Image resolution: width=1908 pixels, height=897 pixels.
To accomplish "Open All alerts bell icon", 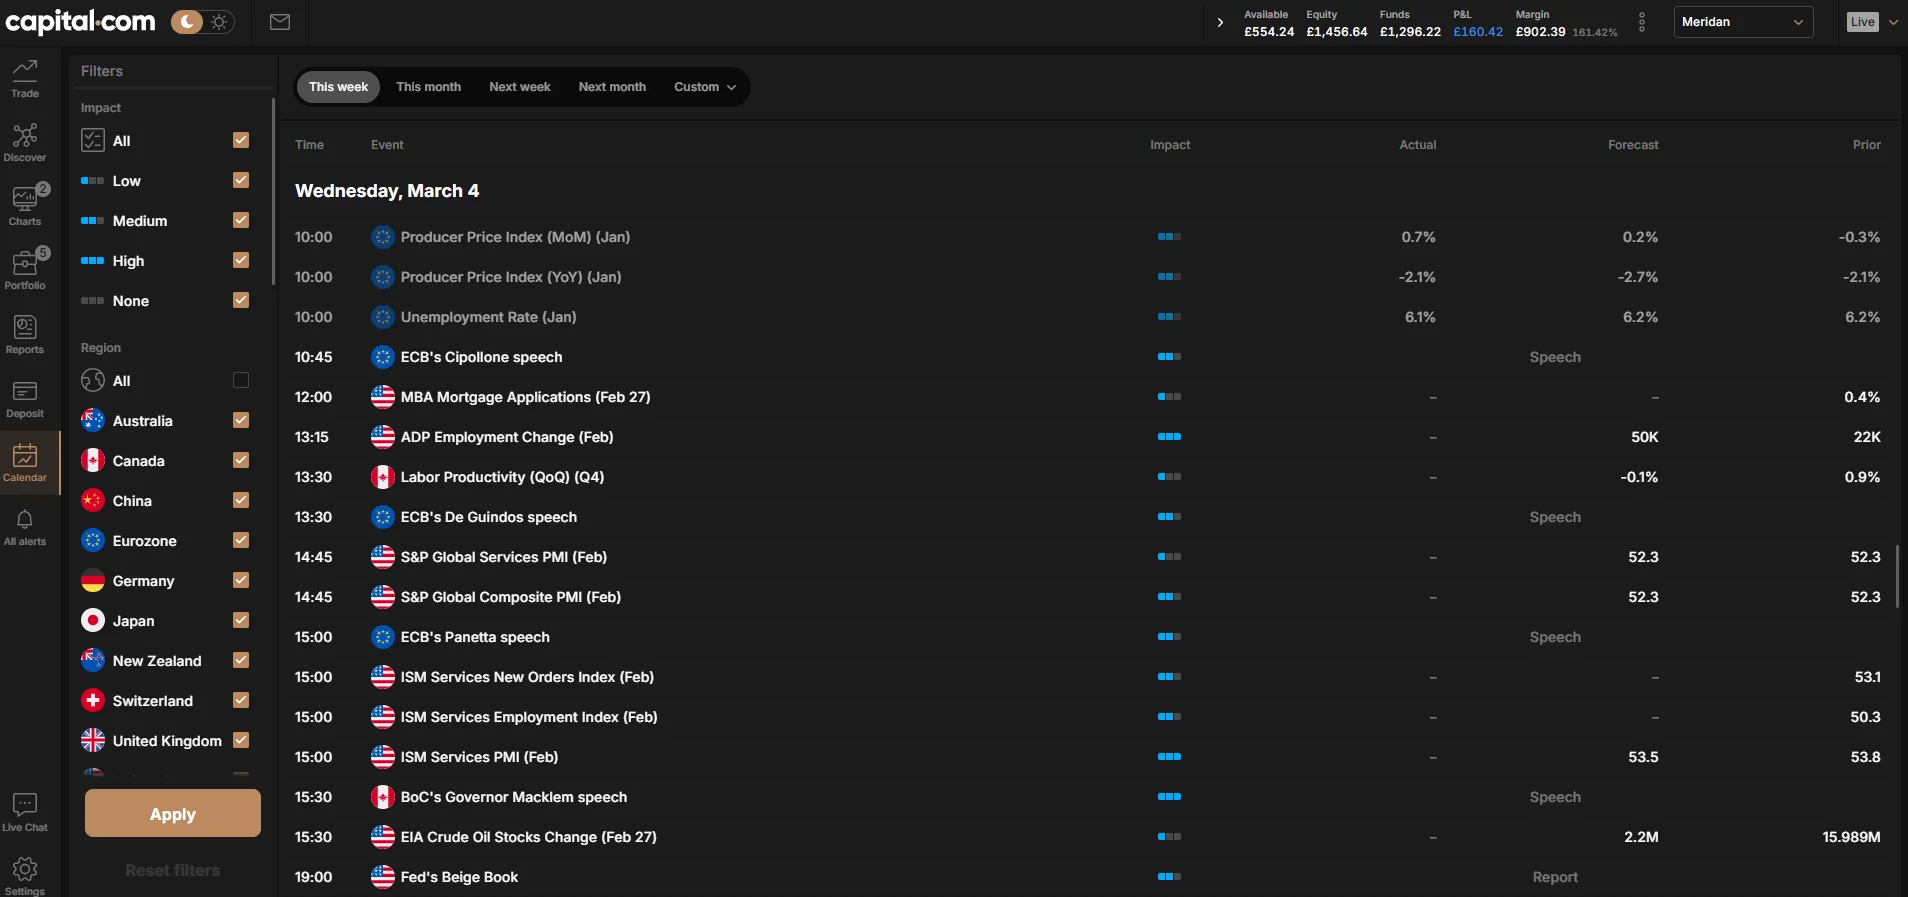I will click(x=25, y=526).
